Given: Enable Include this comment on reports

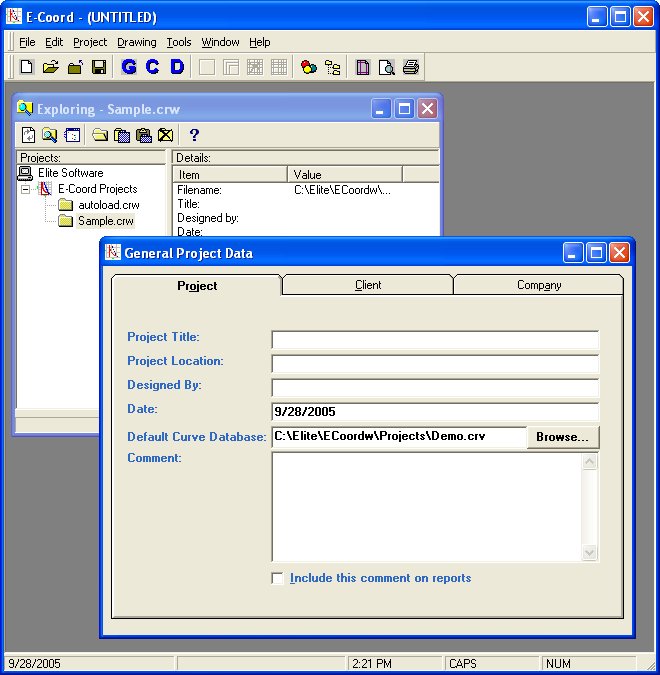Looking at the screenshot, I should [278, 578].
